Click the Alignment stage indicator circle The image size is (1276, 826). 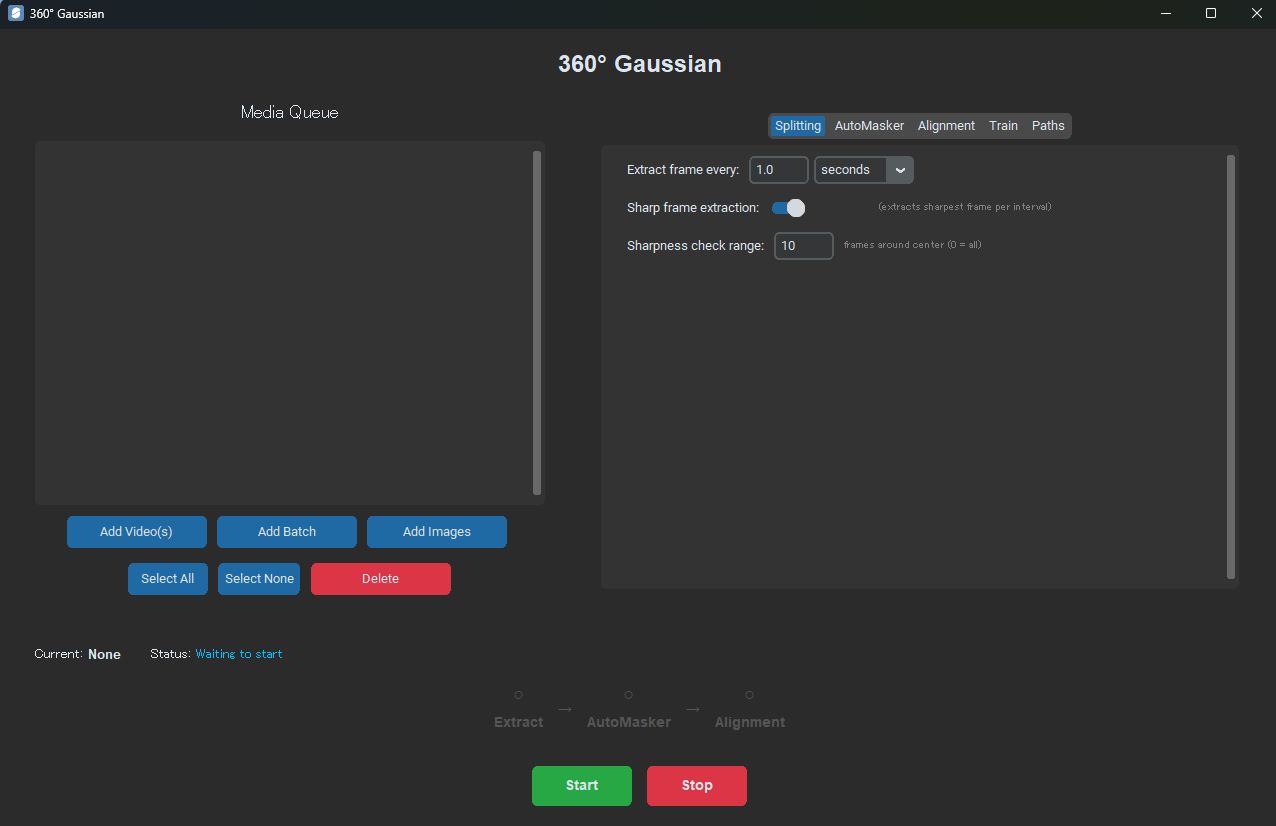click(750, 694)
